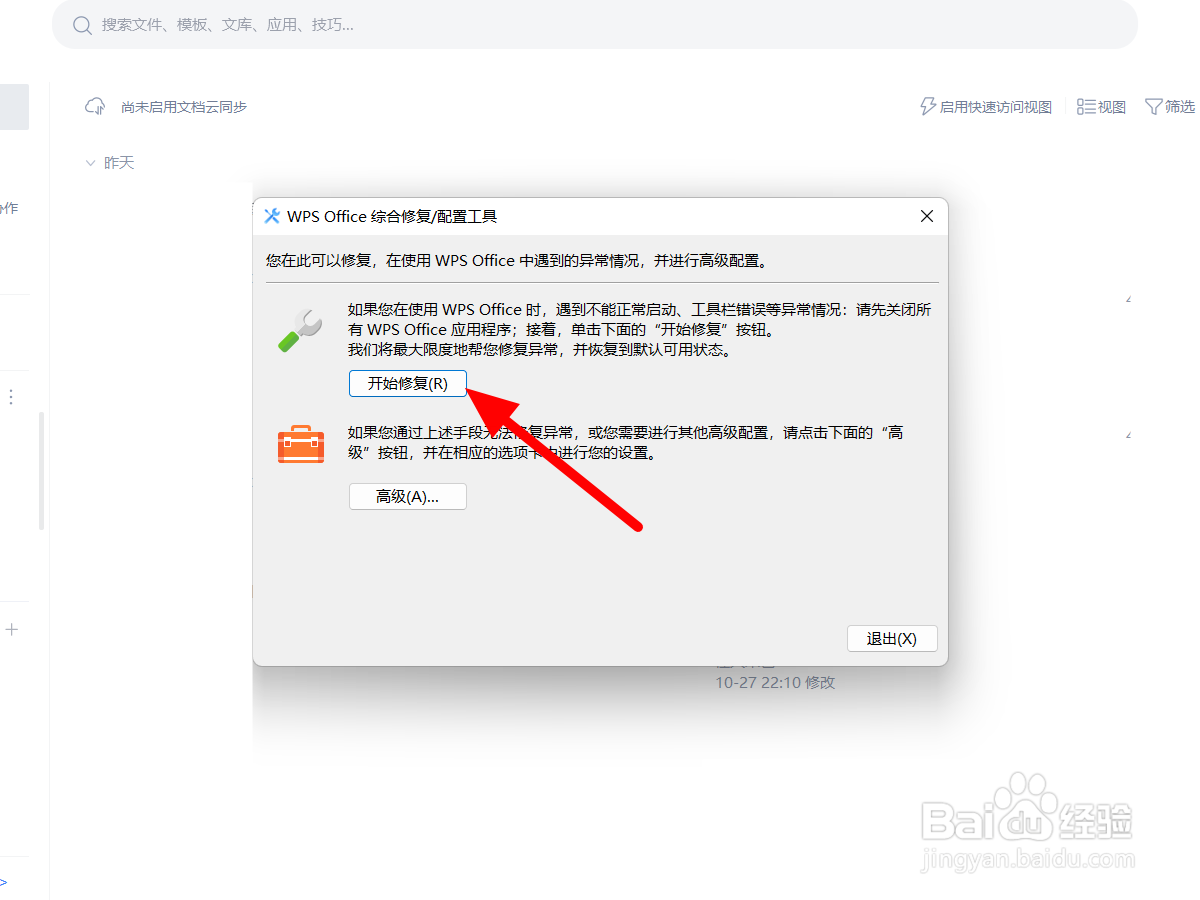Click the plus icon in the left sidebar
This screenshot has width=1200, height=900.
[x=14, y=629]
